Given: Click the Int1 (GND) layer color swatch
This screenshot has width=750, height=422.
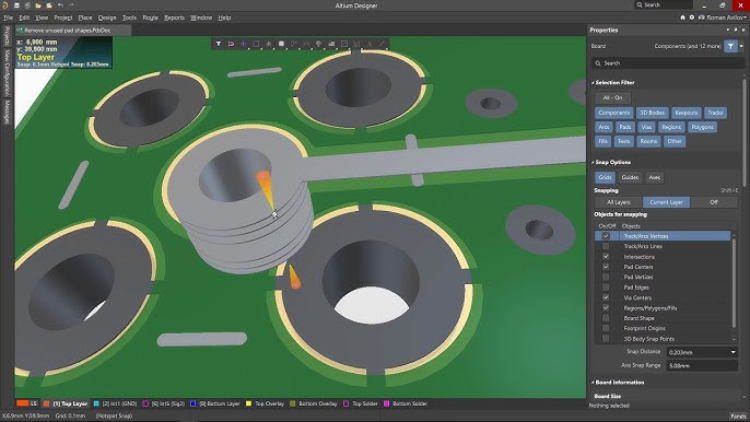Looking at the screenshot, I should point(97,403).
